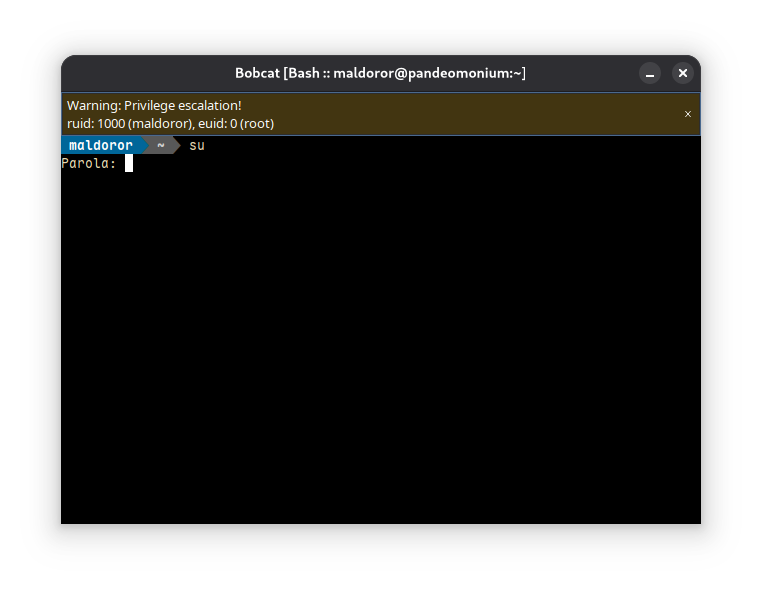Close the Bobcat terminal window
Viewport: 762px width, 591px height.
point(682,73)
